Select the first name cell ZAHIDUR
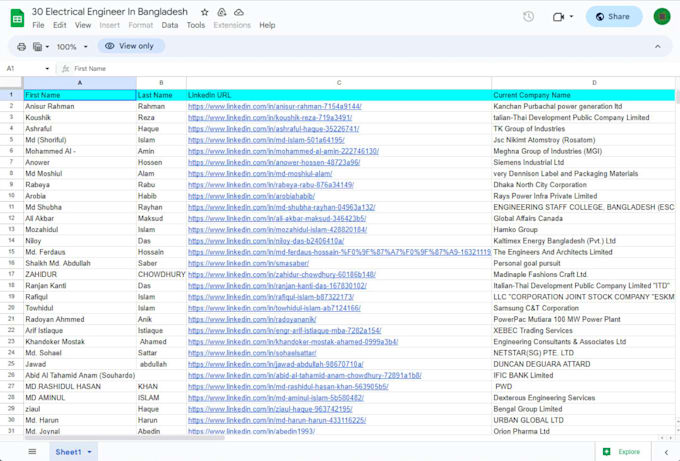 tap(80, 275)
